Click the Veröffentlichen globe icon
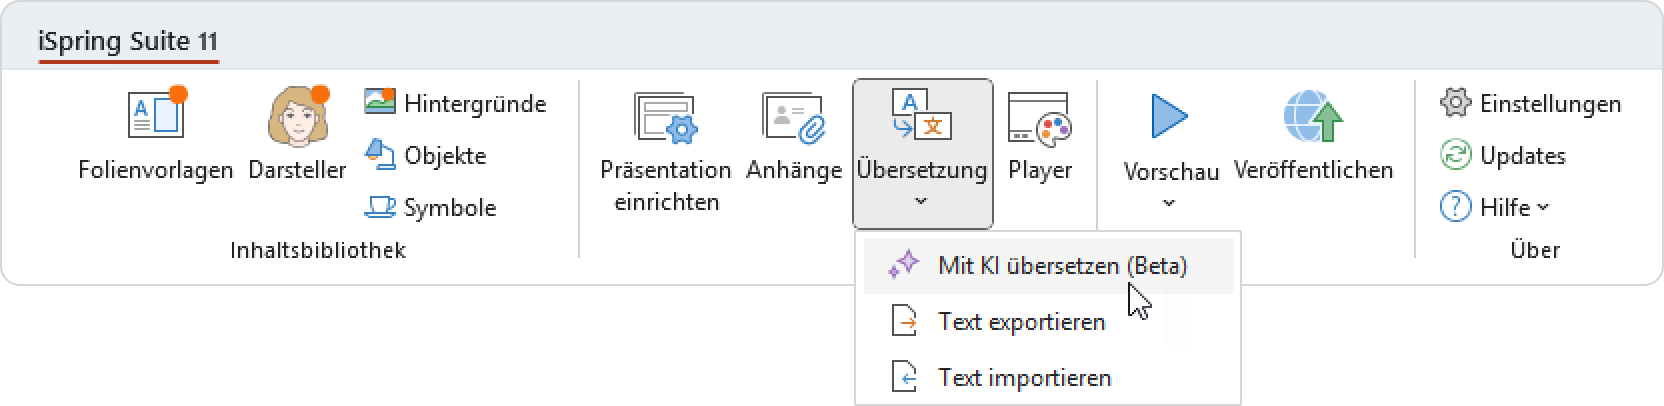 (x=1312, y=116)
